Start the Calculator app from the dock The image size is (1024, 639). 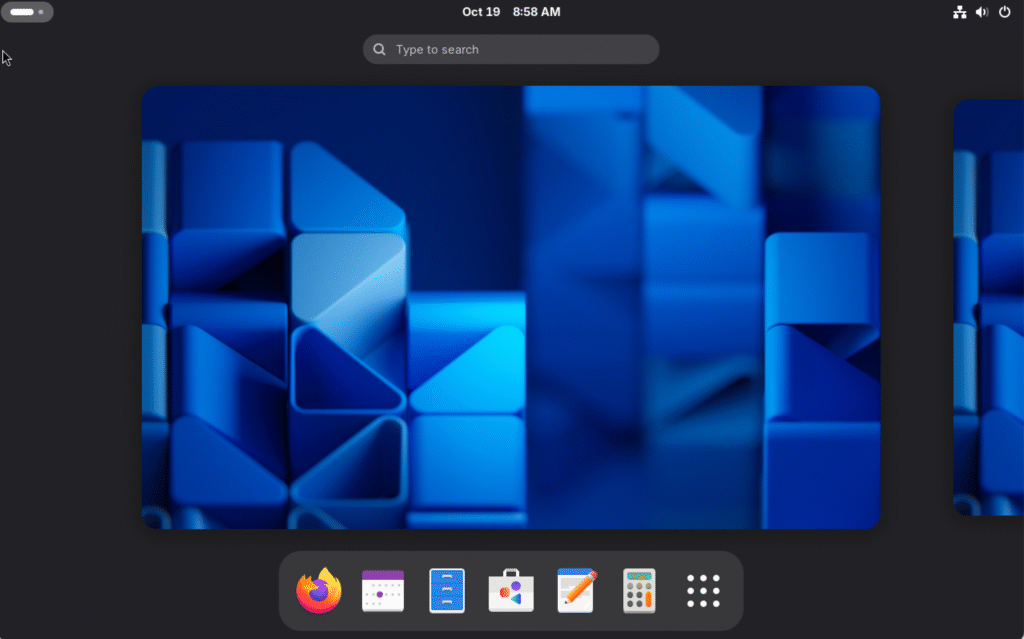coord(639,590)
